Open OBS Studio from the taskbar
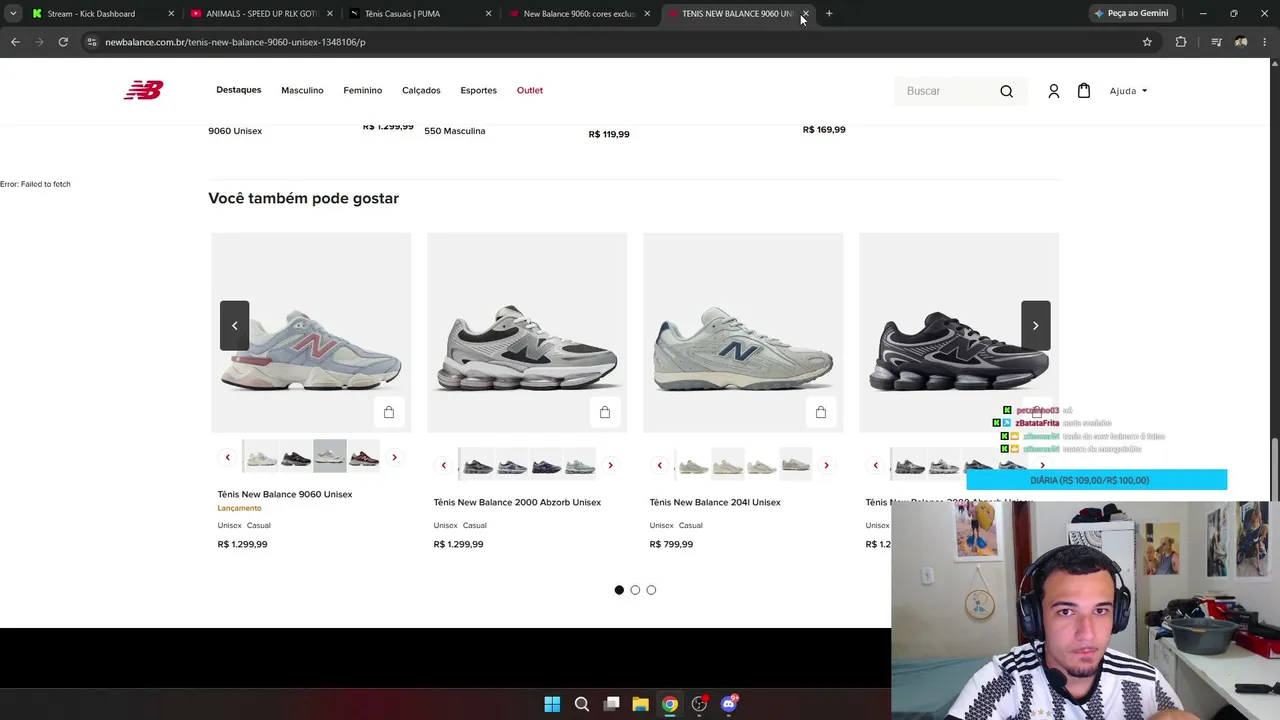The width and height of the screenshot is (1280, 720). click(x=699, y=704)
